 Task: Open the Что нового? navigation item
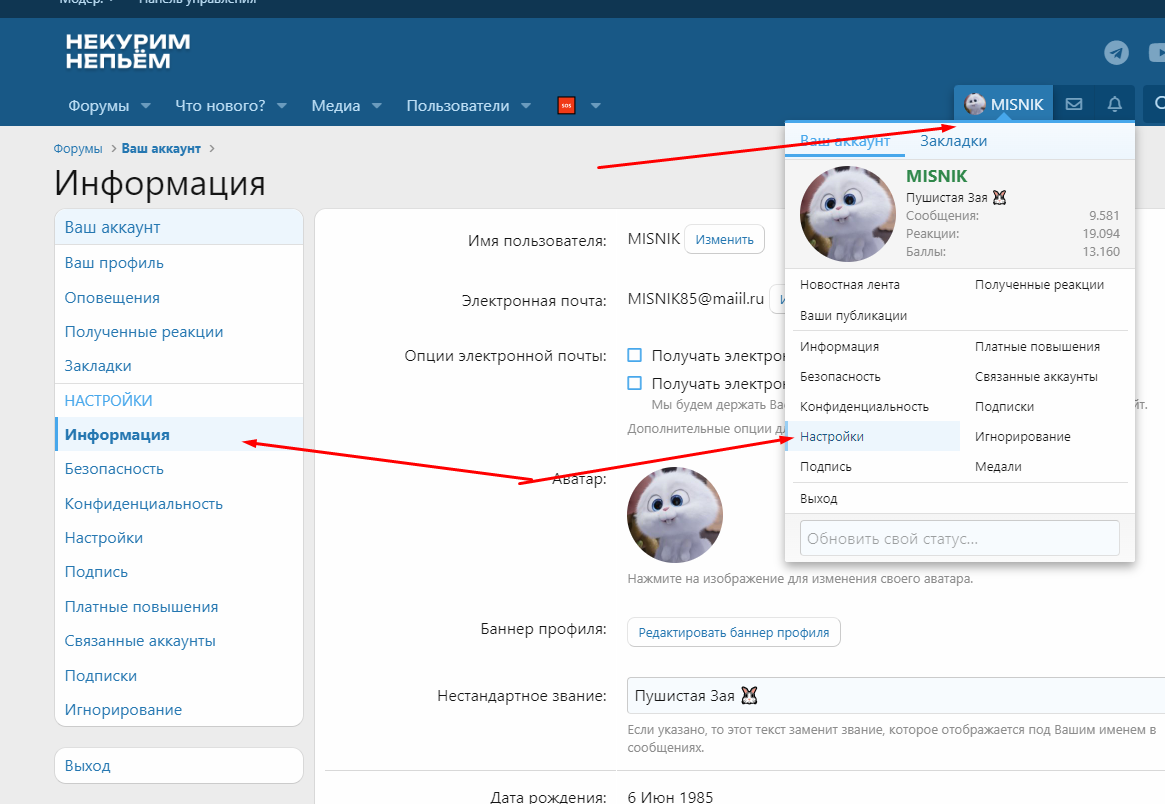click(220, 106)
